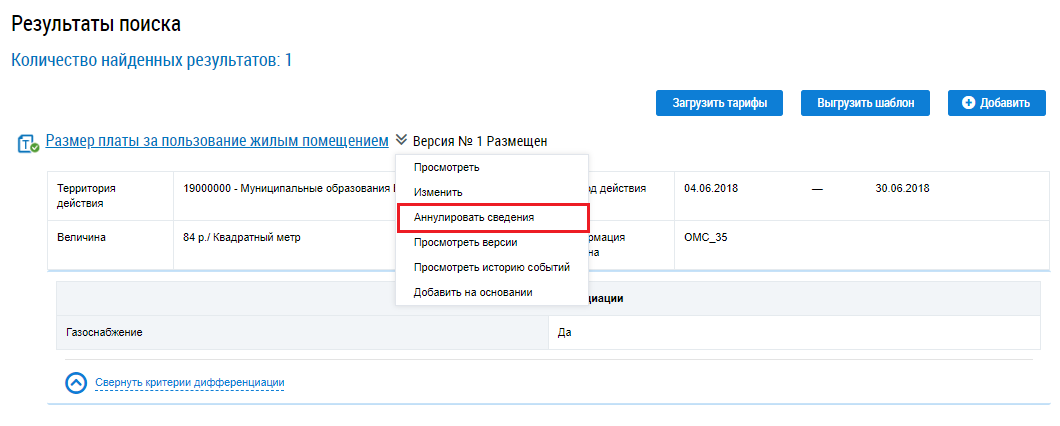
Task: Click the ОМС_35 value cell
Action: pyautogui.click(x=704, y=238)
